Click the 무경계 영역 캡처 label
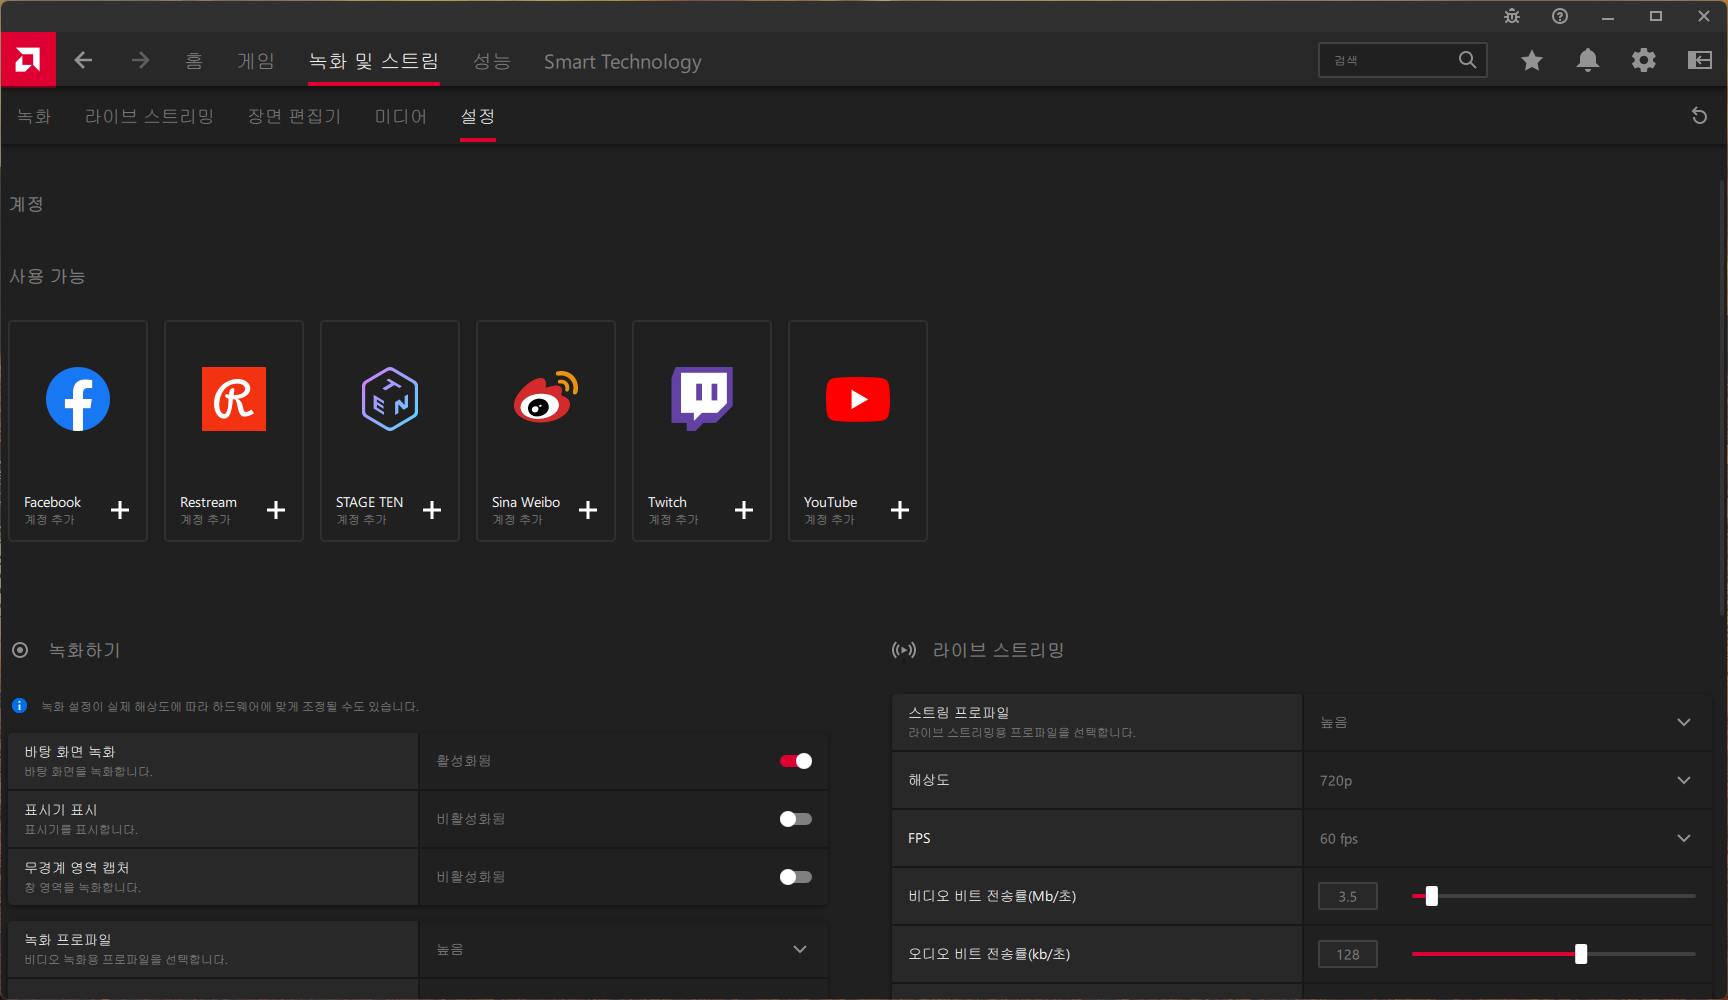Image resolution: width=1728 pixels, height=1000 pixels. click(x=77, y=867)
